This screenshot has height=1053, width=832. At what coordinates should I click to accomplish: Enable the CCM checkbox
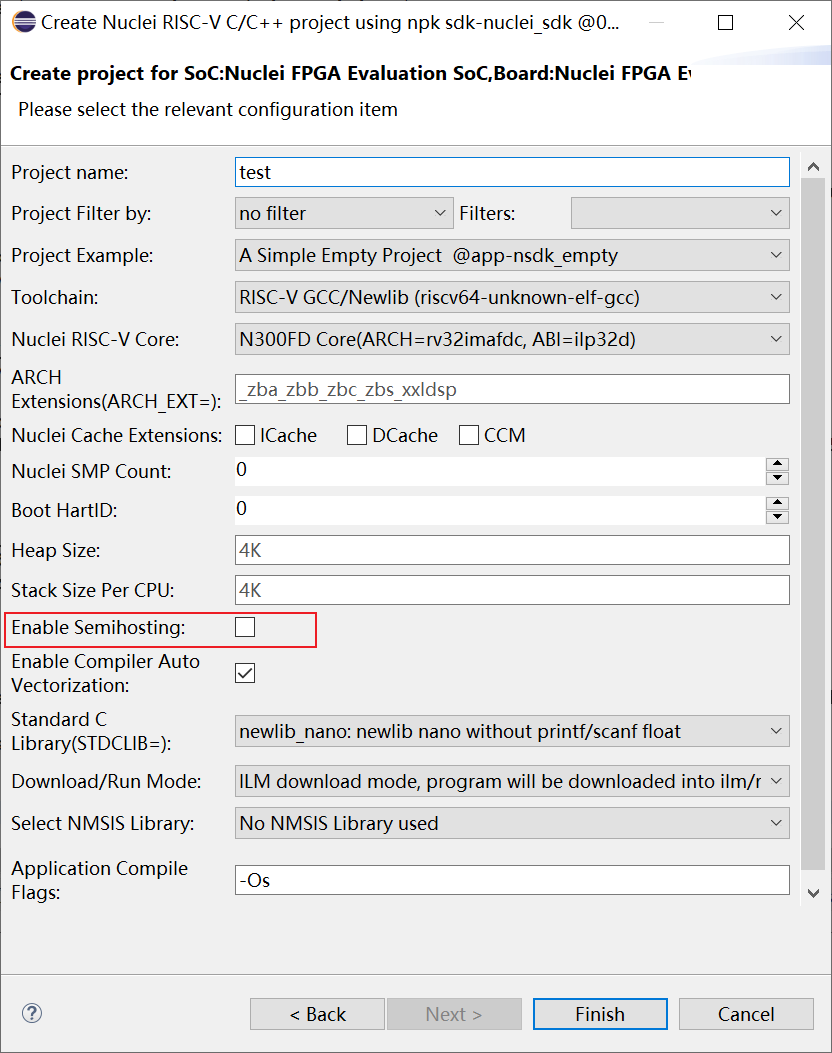coord(469,435)
